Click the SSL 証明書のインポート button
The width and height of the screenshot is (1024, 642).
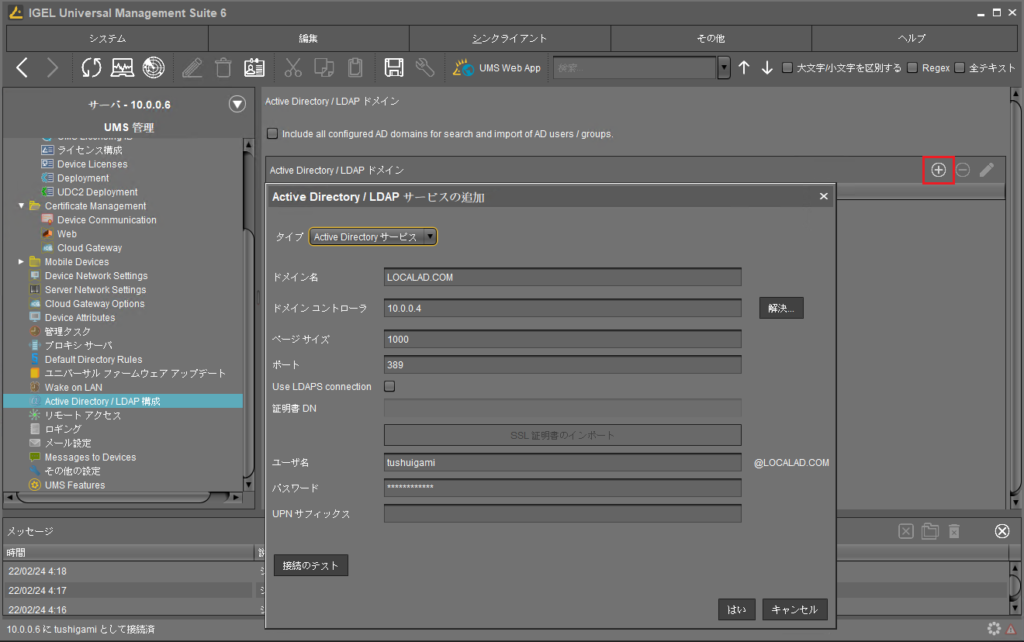(562, 435)
